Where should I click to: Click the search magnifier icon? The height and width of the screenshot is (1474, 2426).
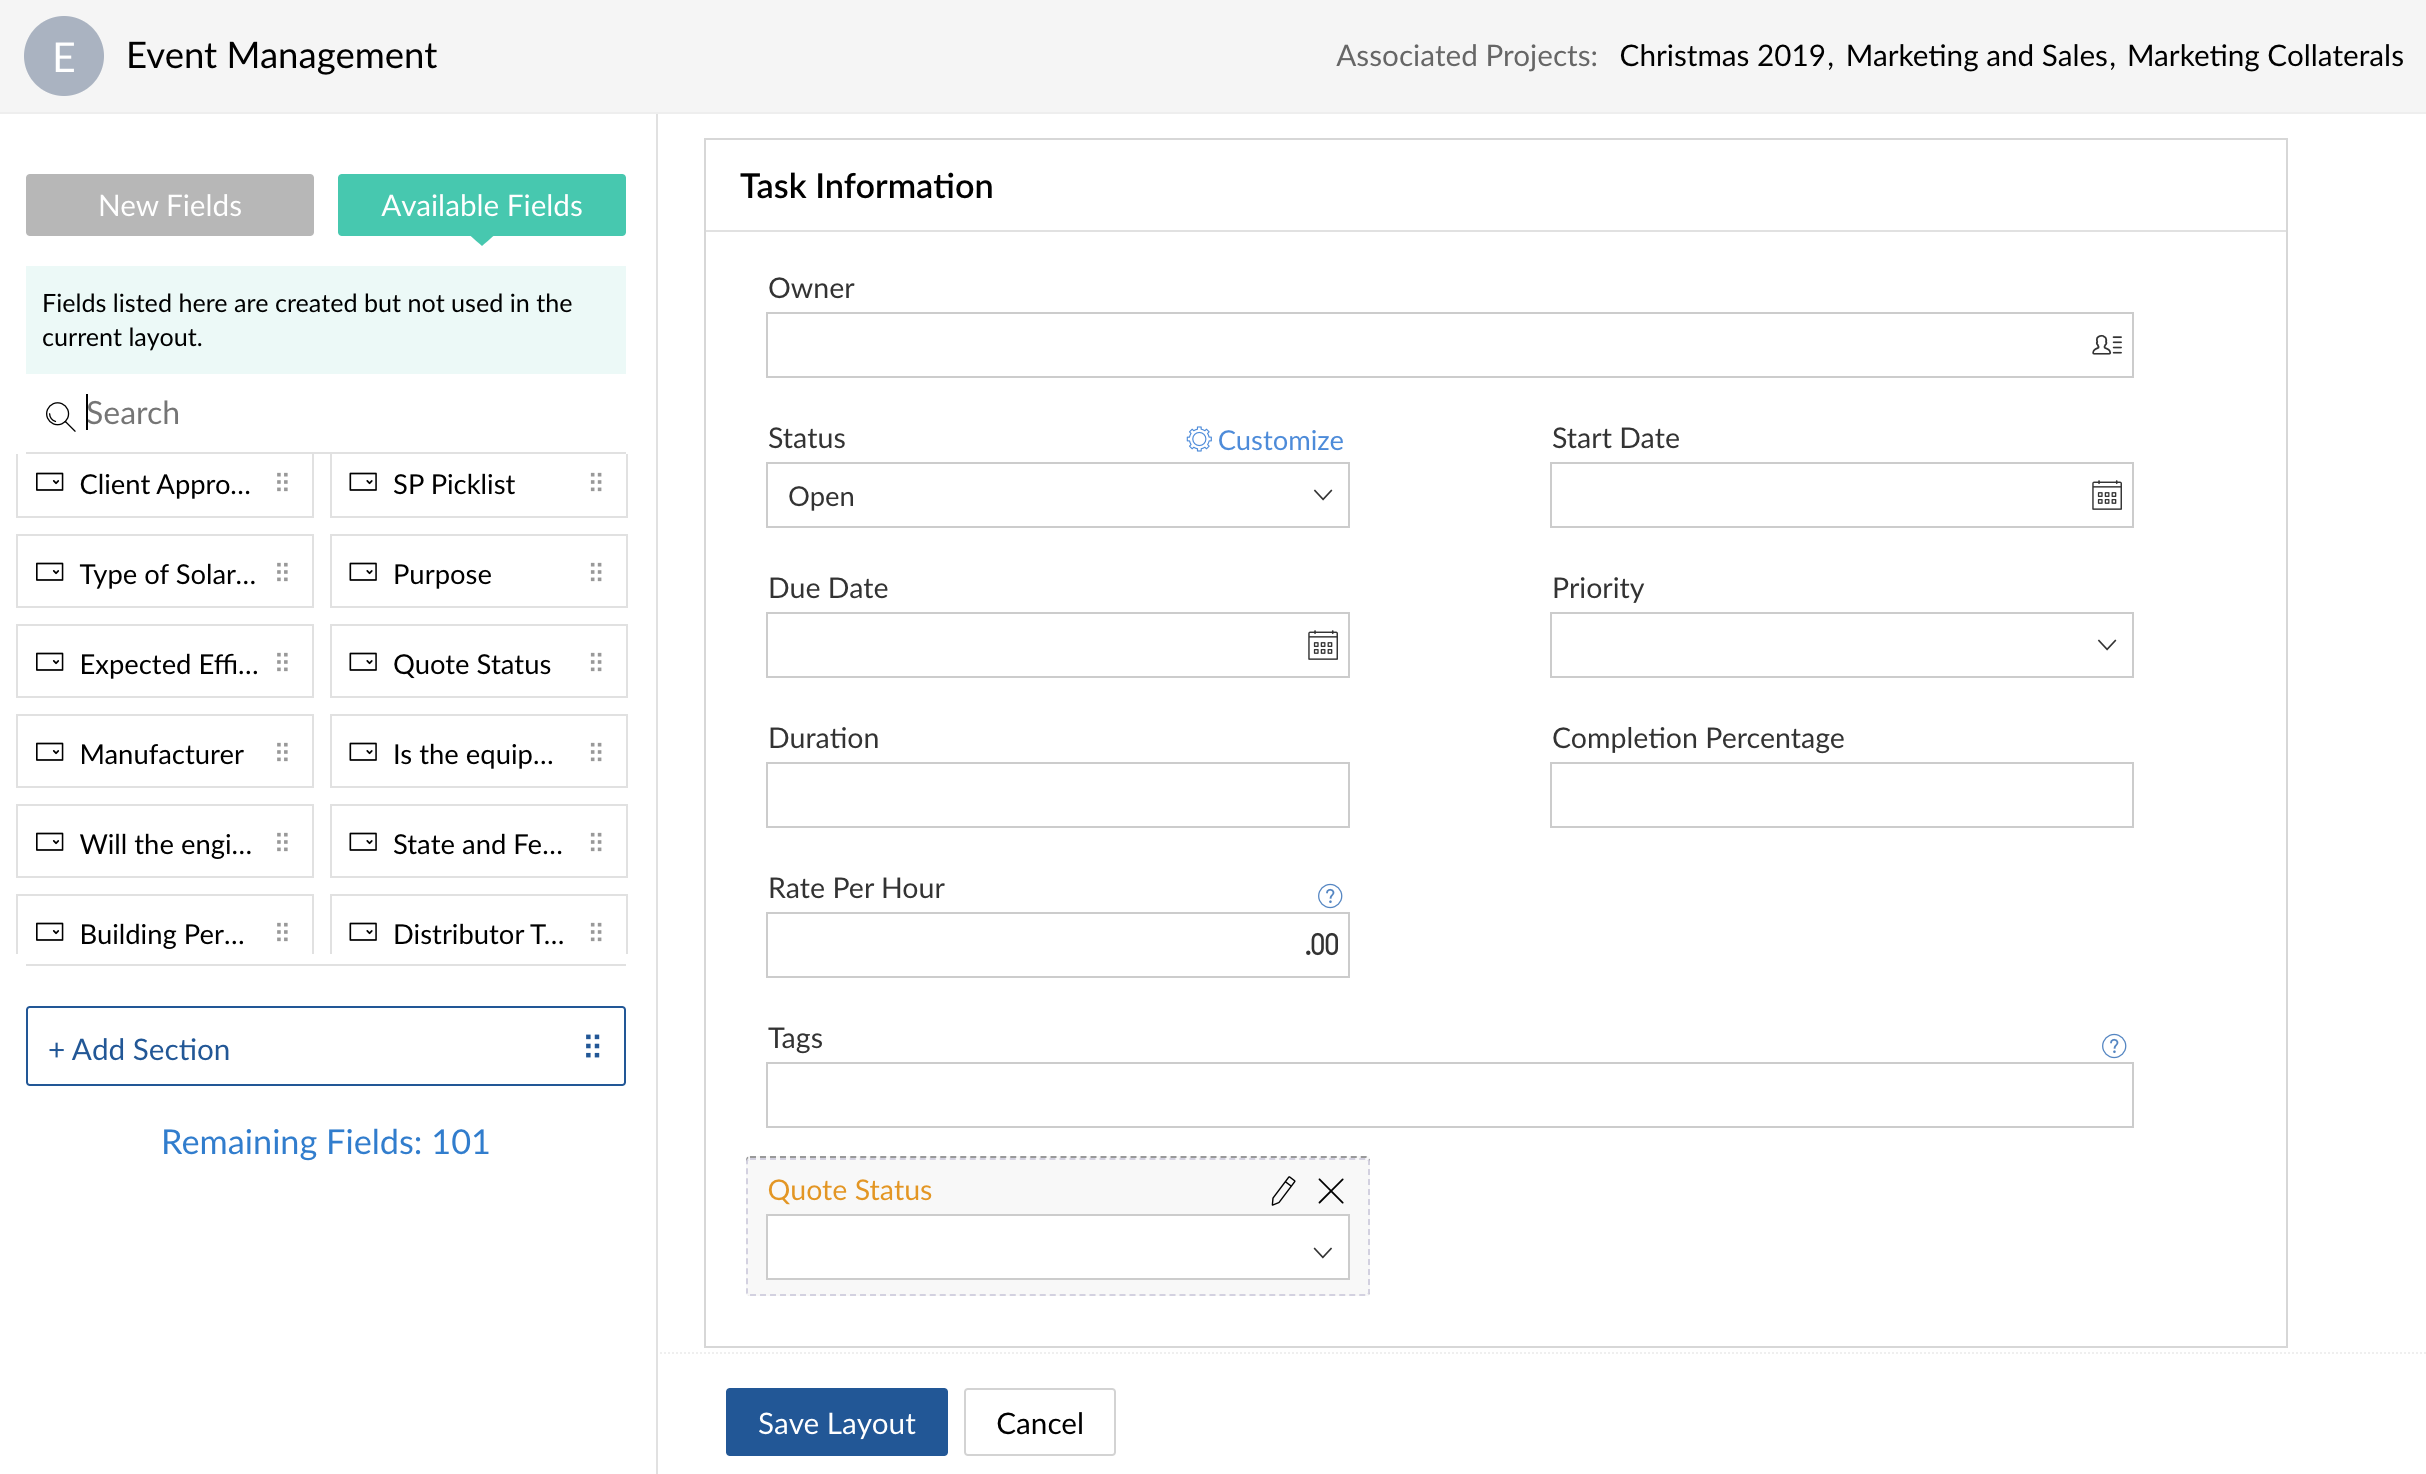pos(60,415)
